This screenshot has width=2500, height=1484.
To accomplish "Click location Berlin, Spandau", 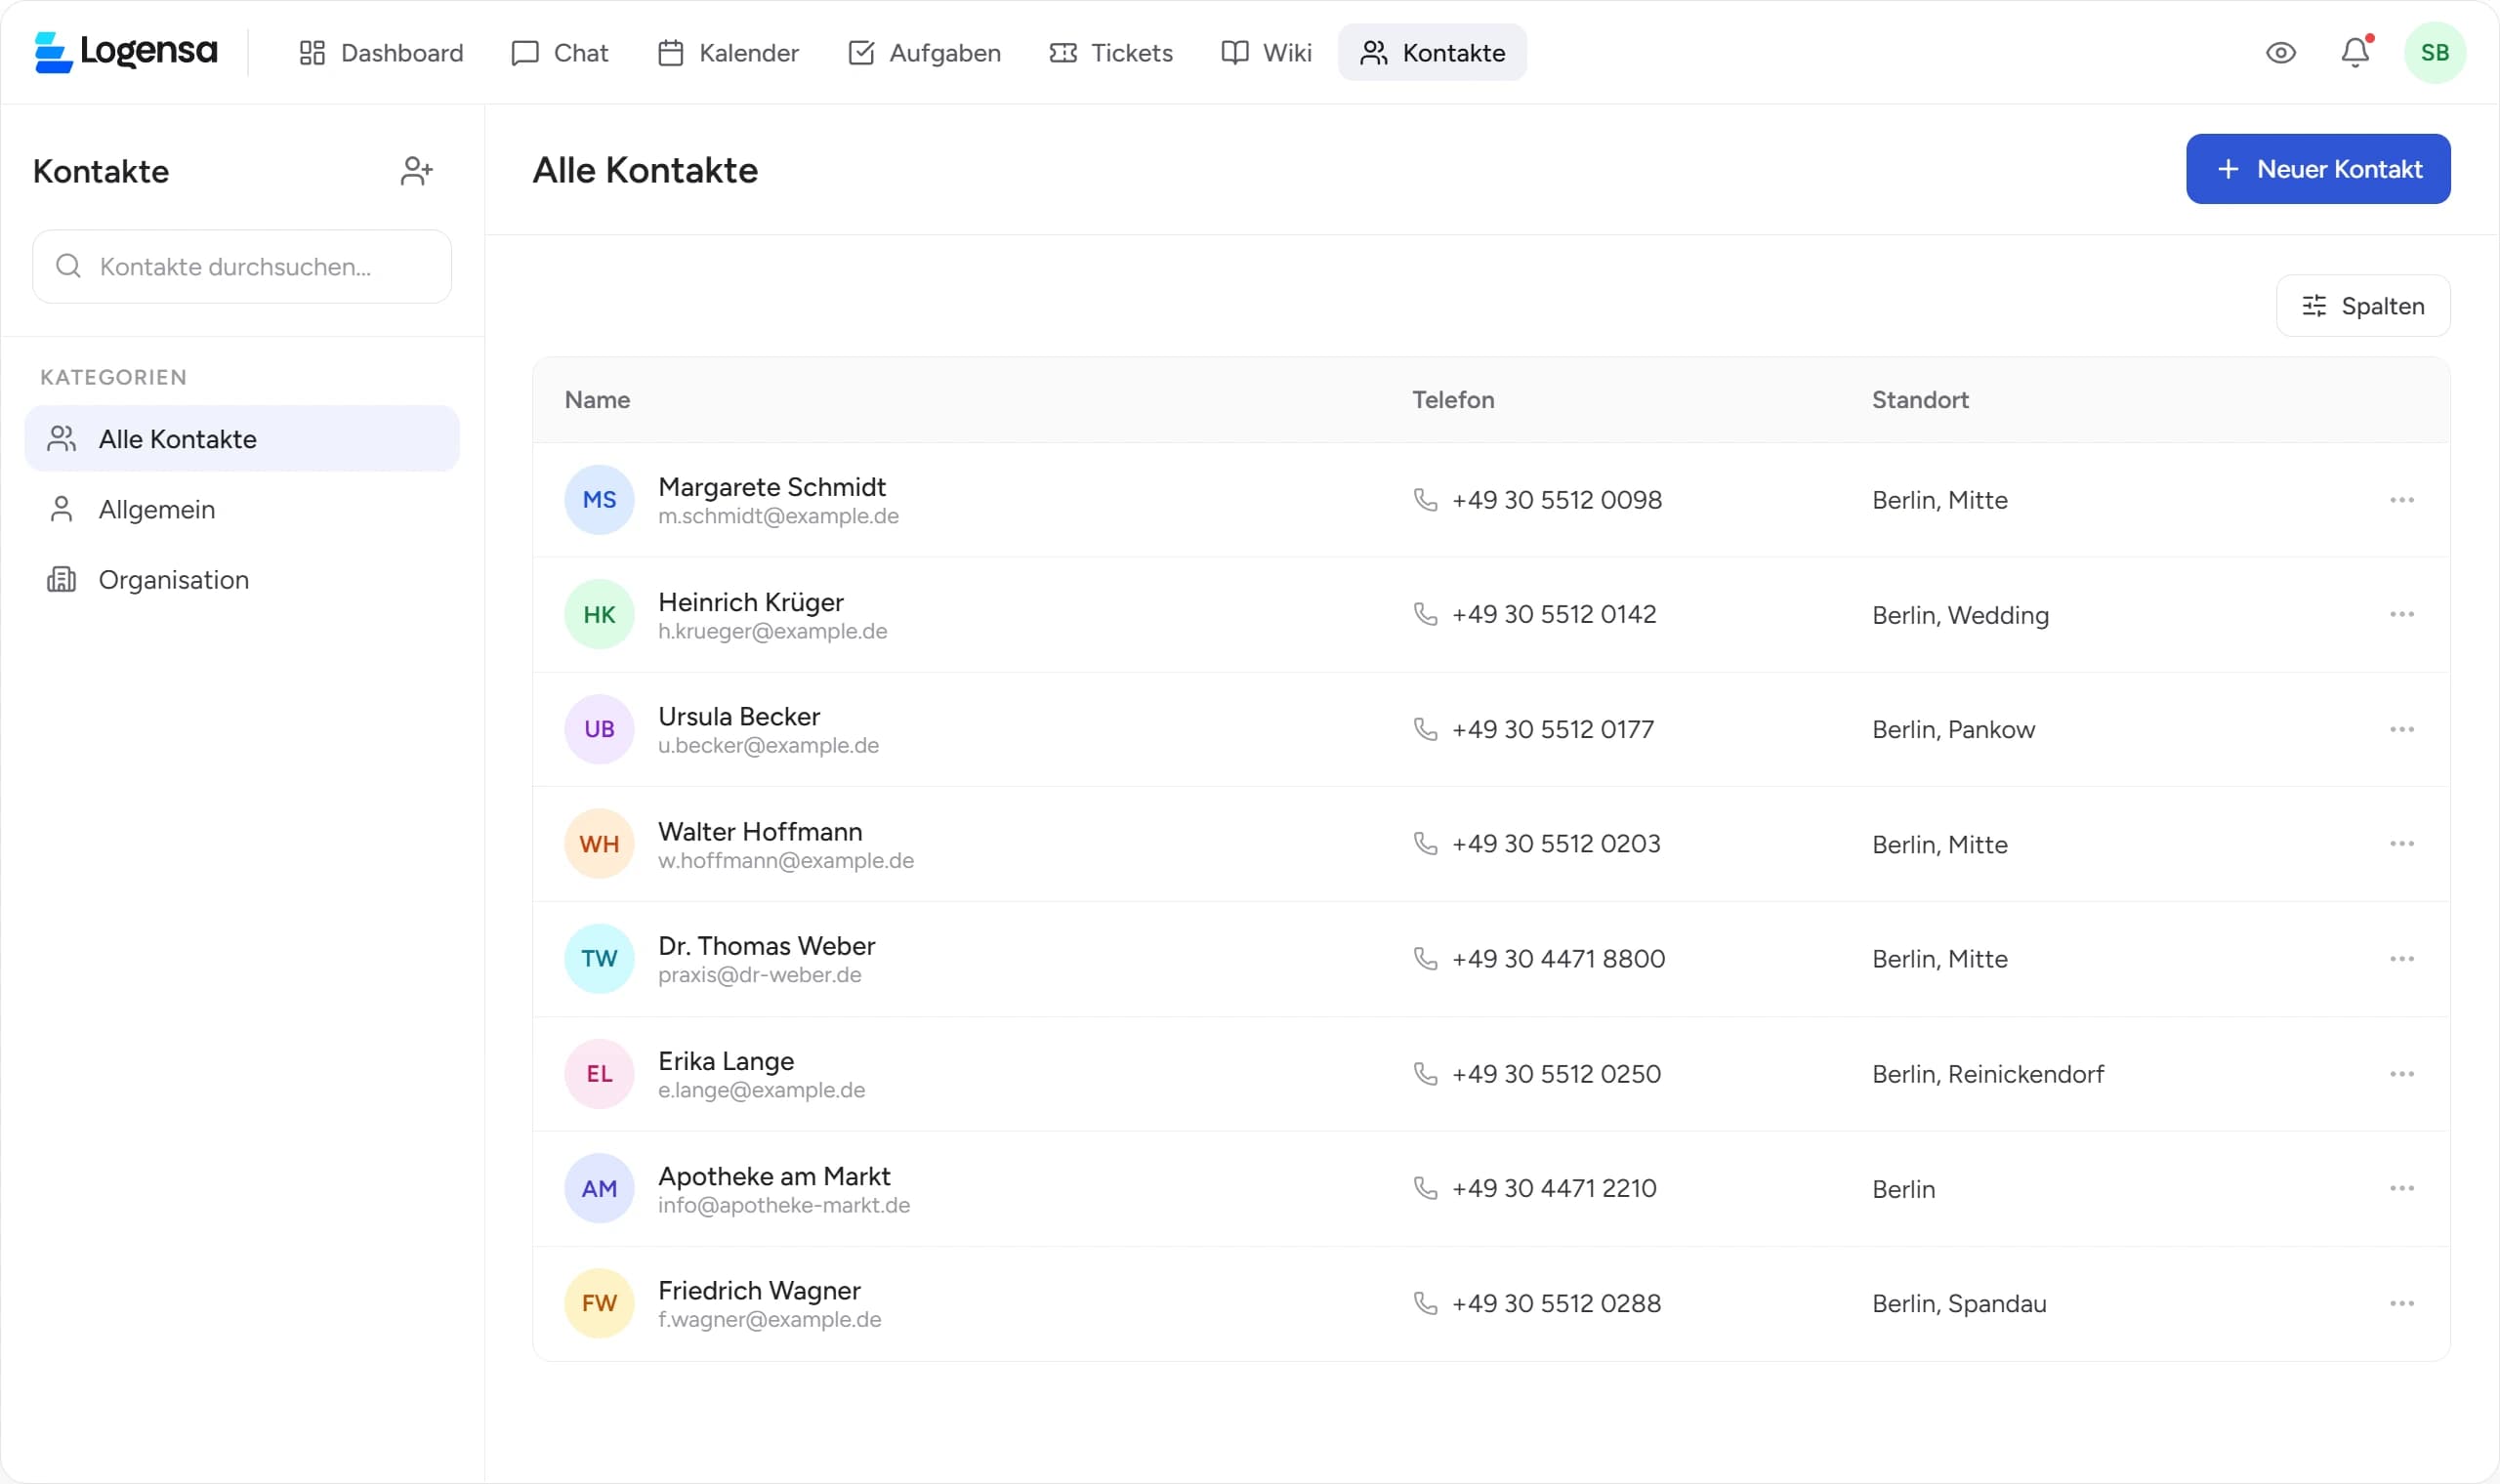I will click(1959, 1304).
